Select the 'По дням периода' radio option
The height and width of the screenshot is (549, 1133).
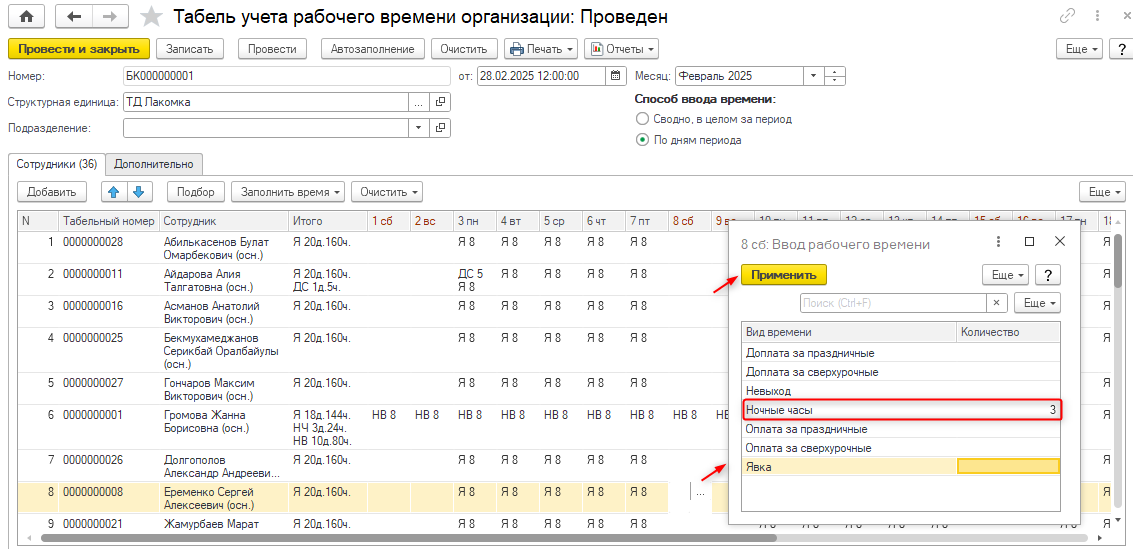tap(642, 140)
